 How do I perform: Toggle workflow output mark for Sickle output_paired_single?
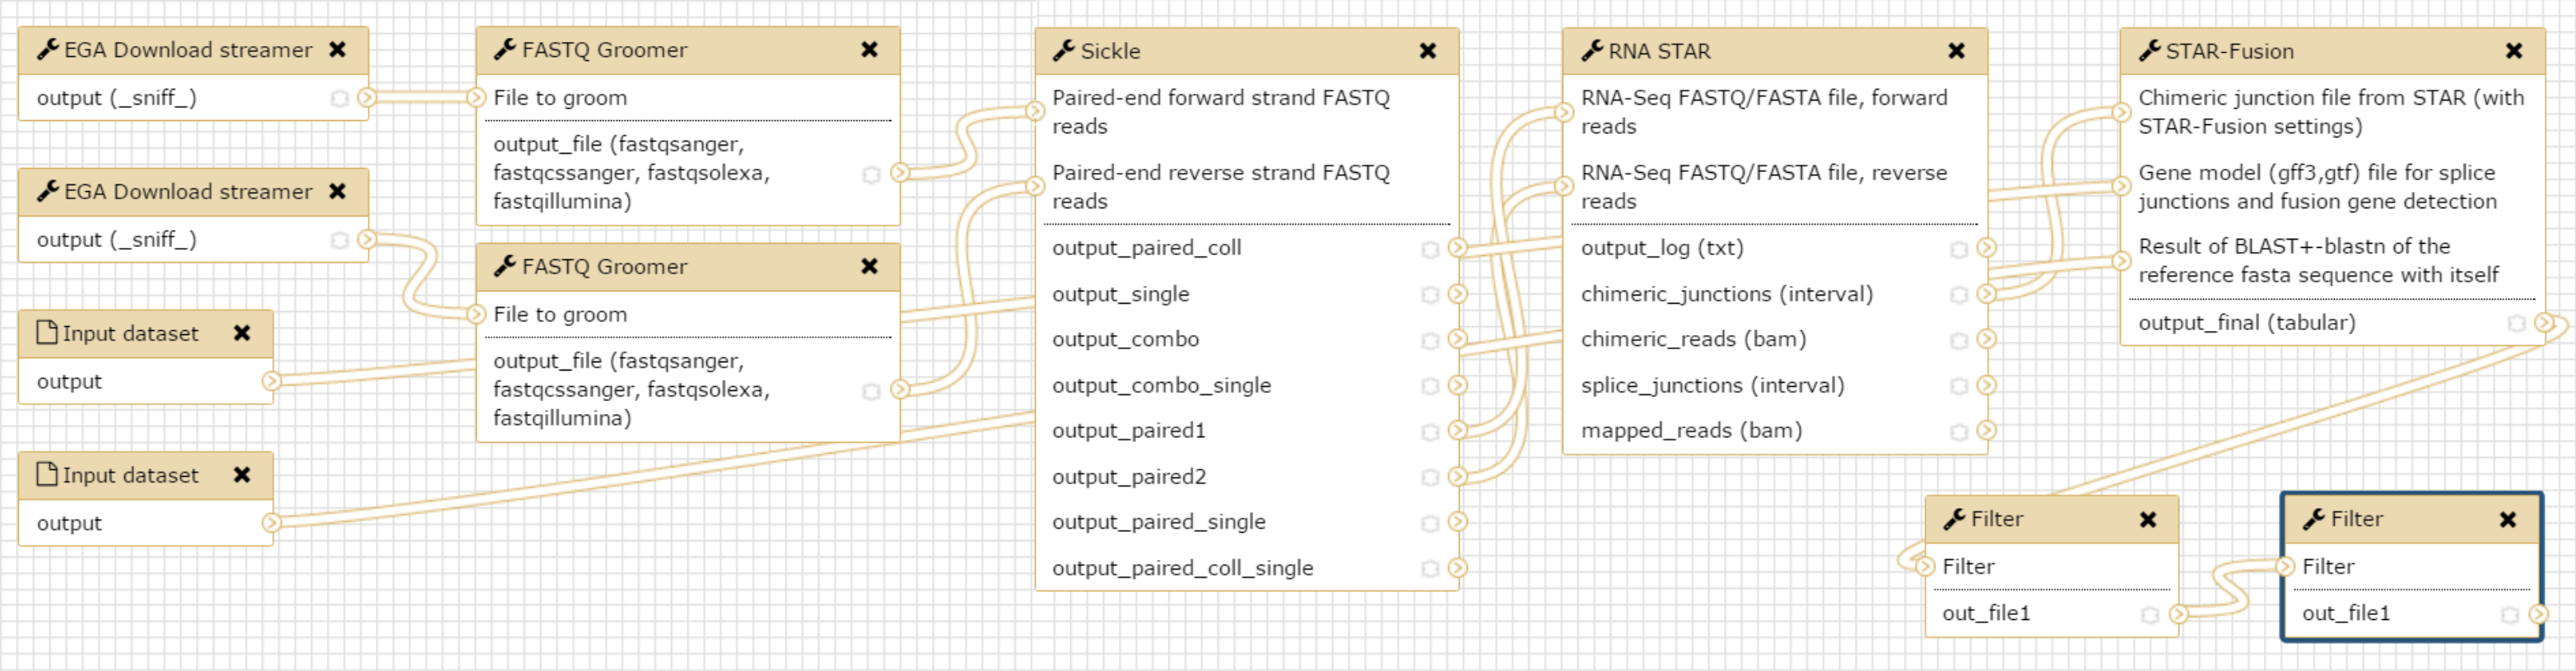pyautogui.click(x=1430, y=523)
